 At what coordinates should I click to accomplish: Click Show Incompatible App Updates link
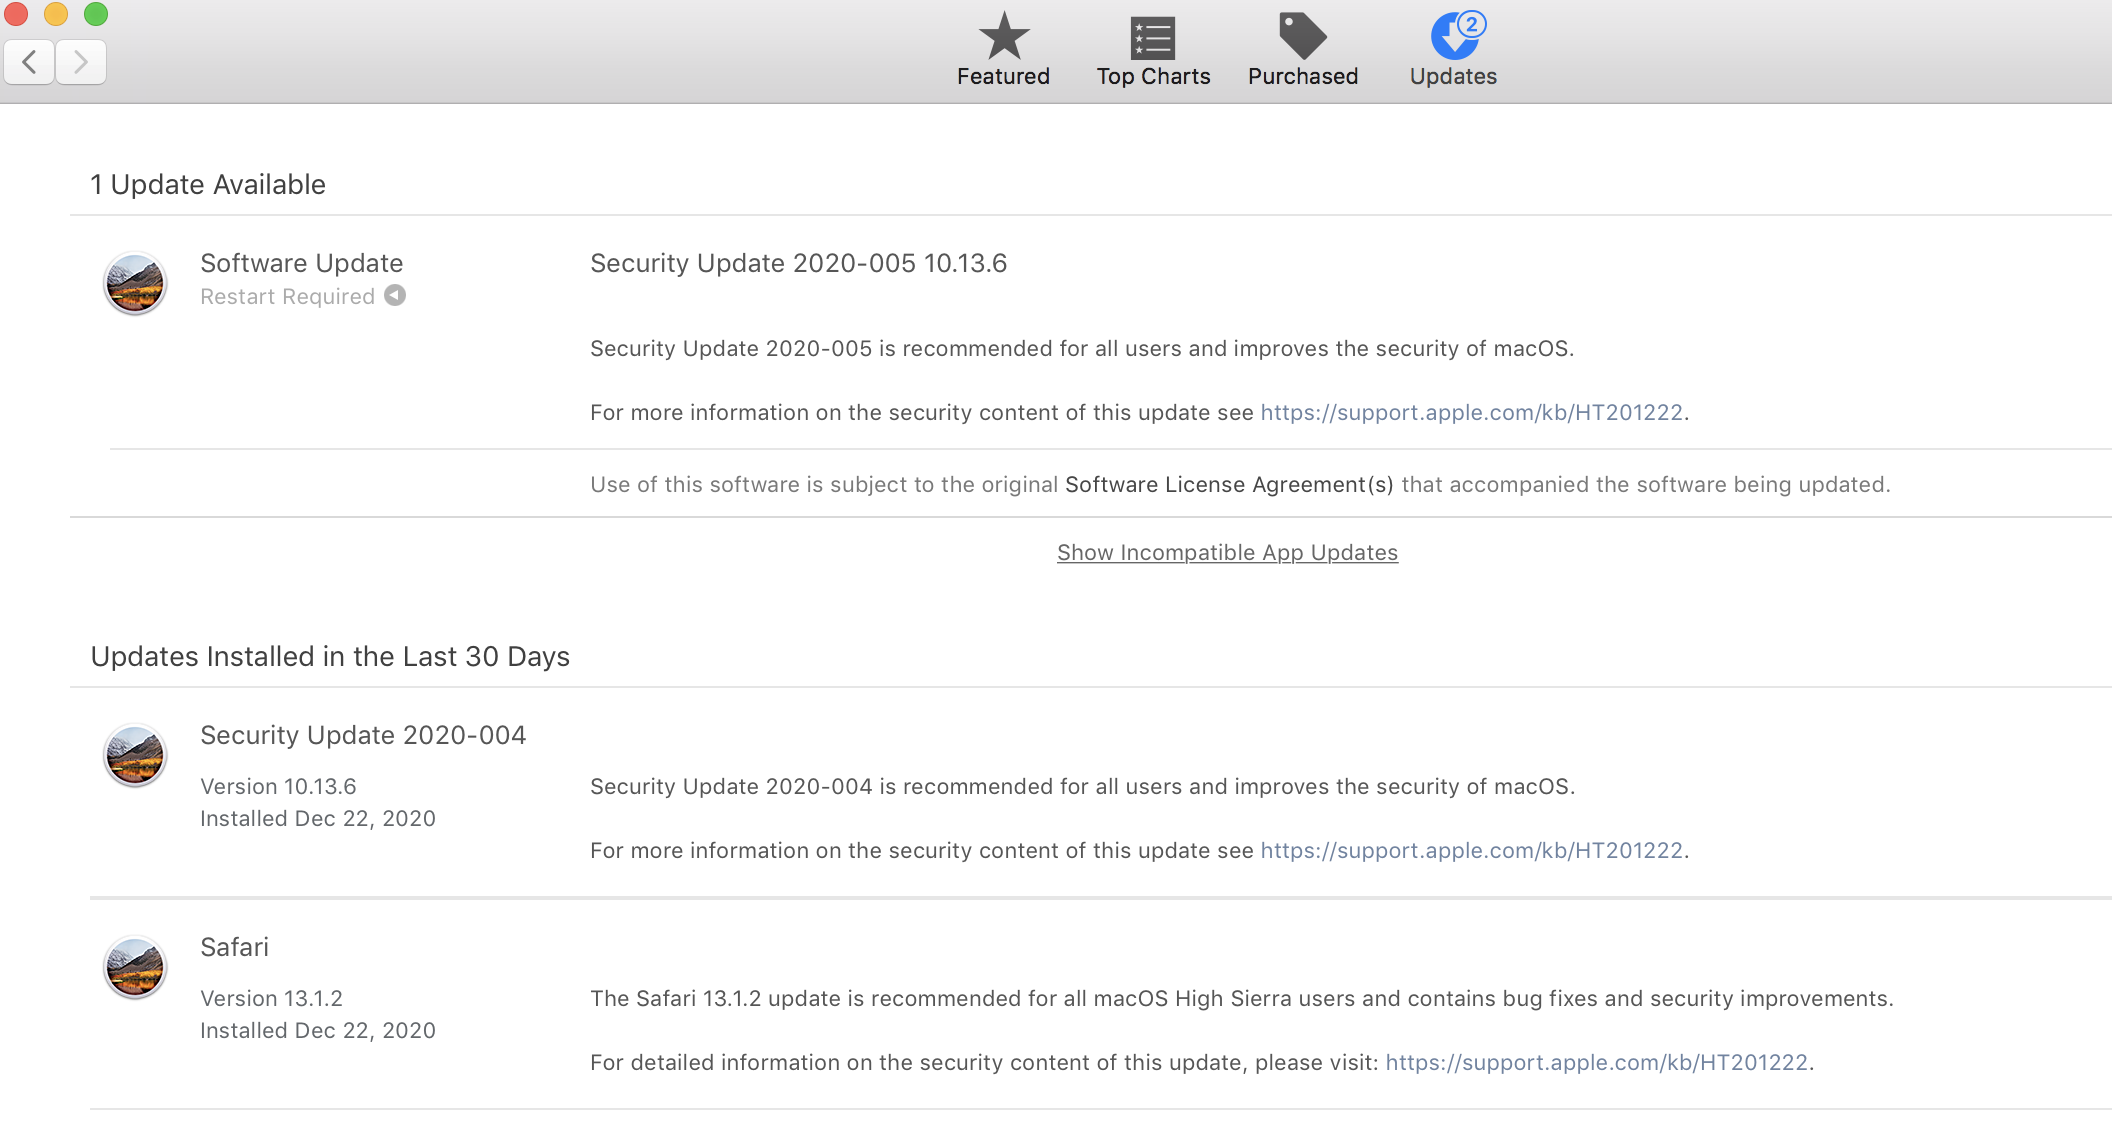click(x=1227, y=552)
